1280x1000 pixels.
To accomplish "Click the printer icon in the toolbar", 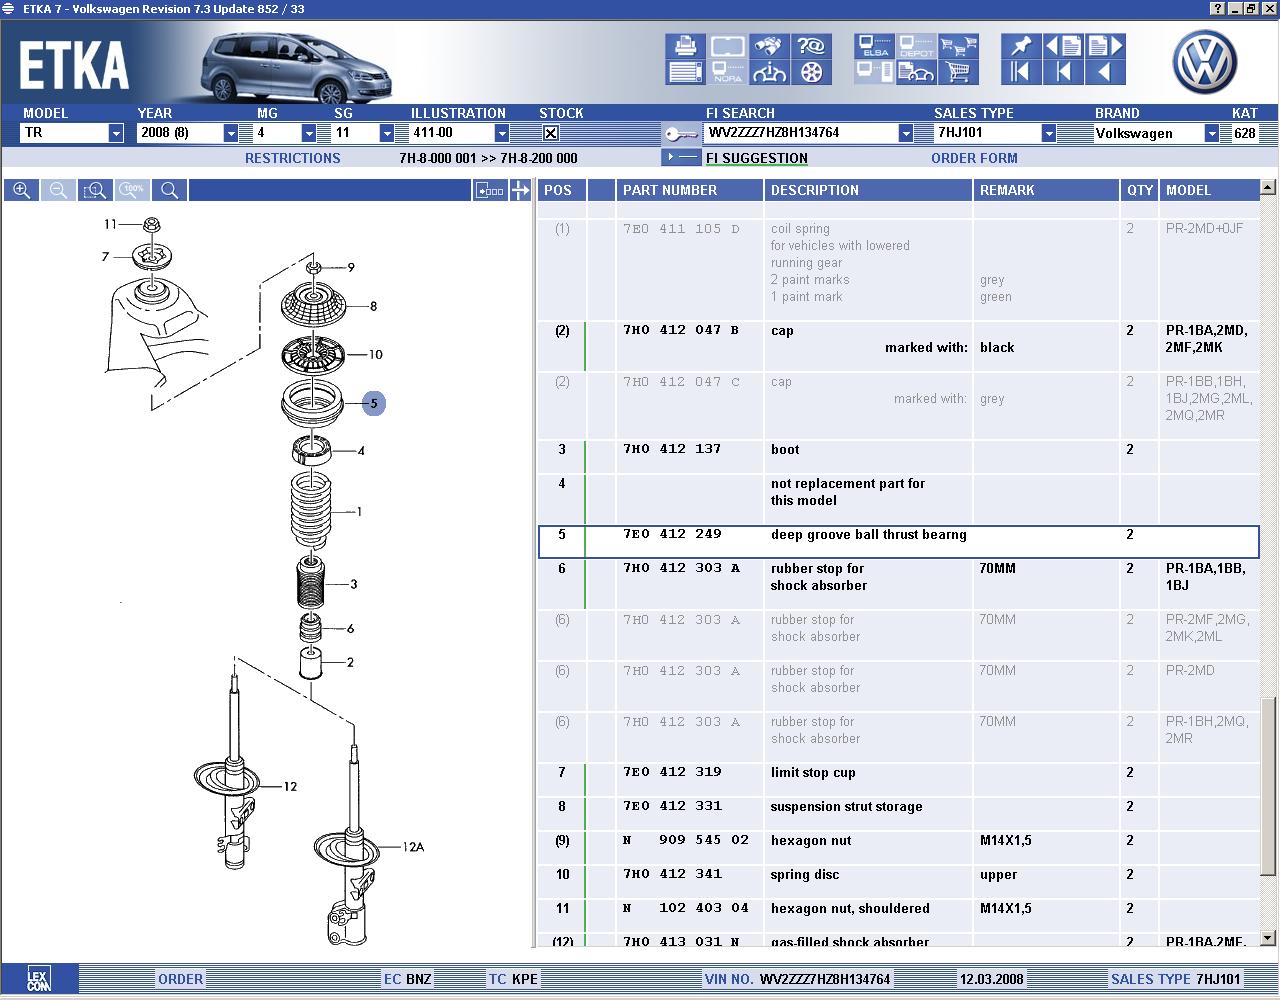I will coord(685,46).
